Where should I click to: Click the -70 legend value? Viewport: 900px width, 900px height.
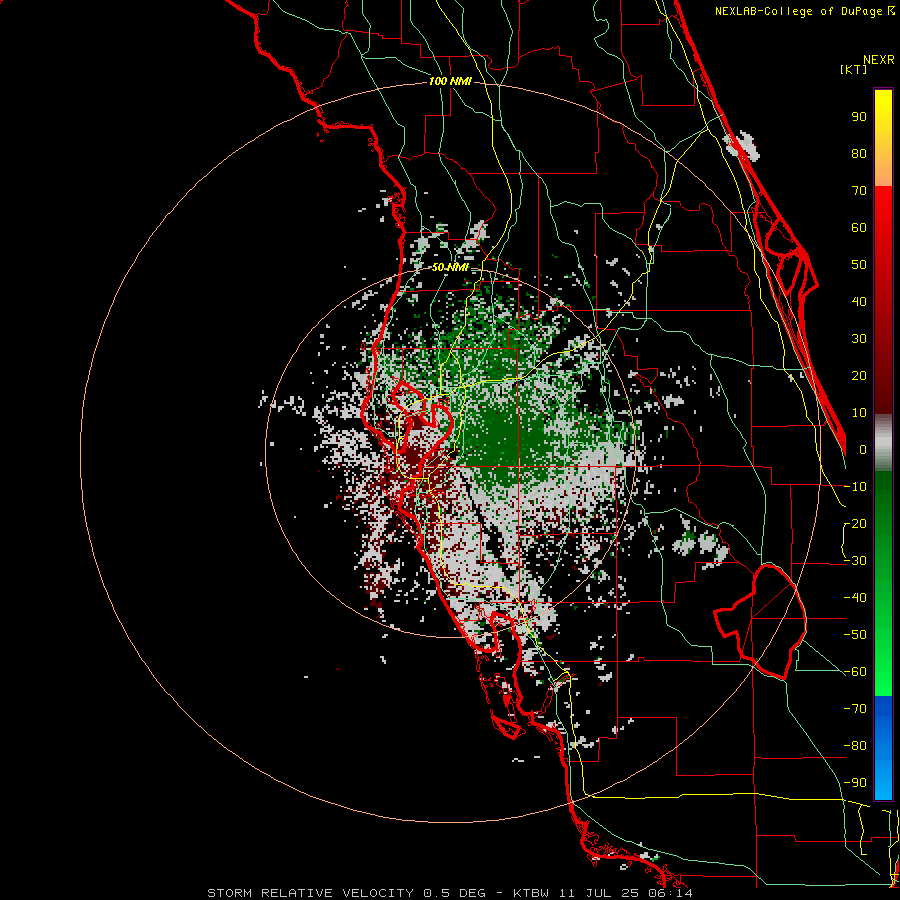pos(856,709)
